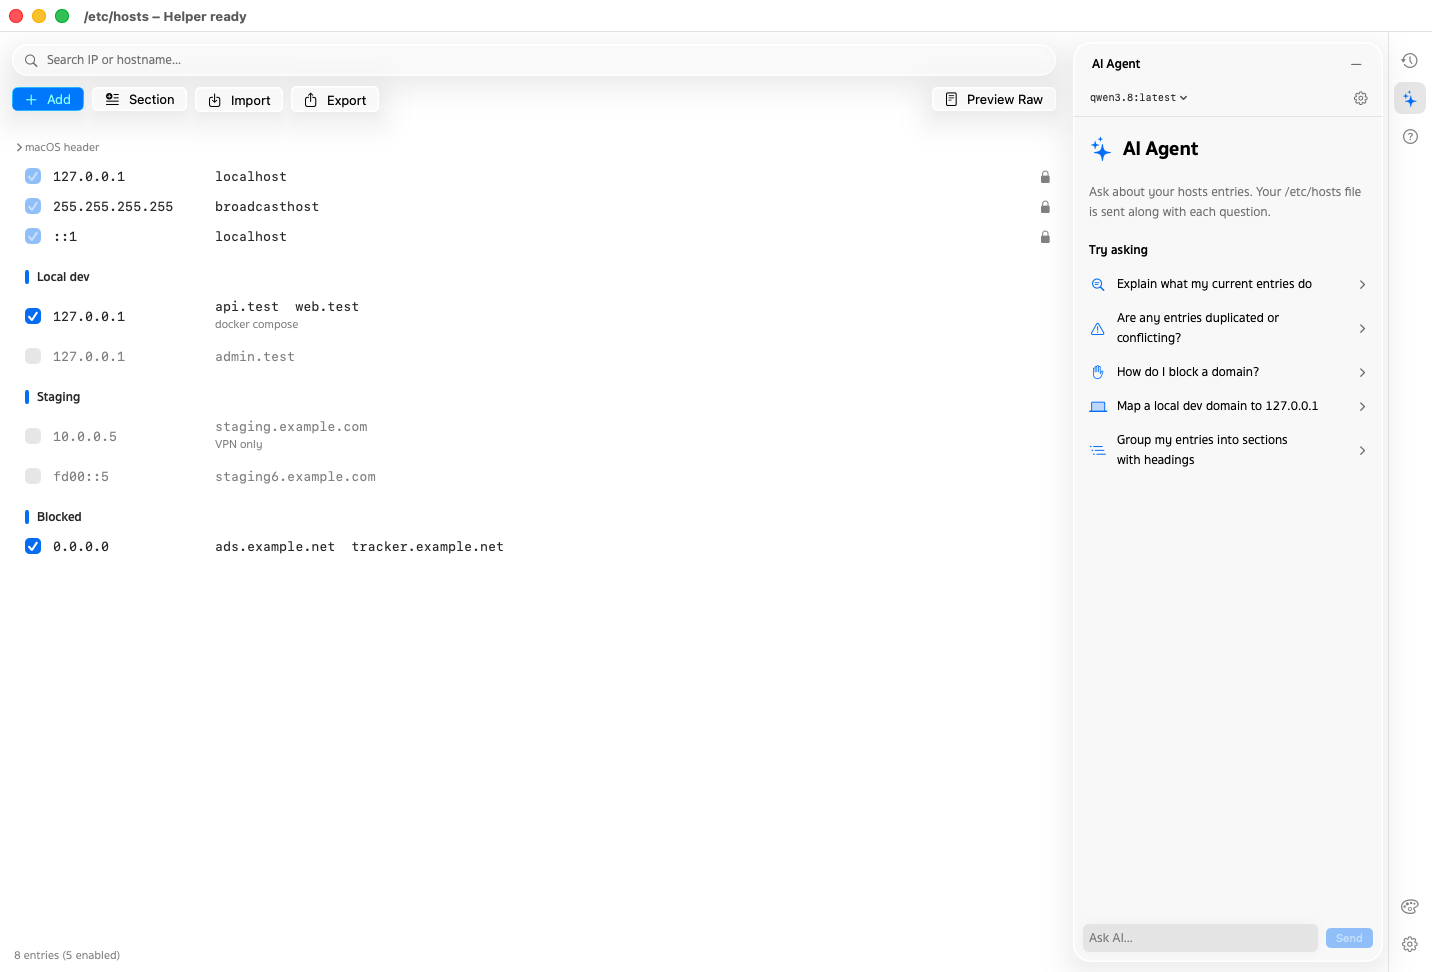
Task: Click the search magnifier icon
Action: (31, 60)
